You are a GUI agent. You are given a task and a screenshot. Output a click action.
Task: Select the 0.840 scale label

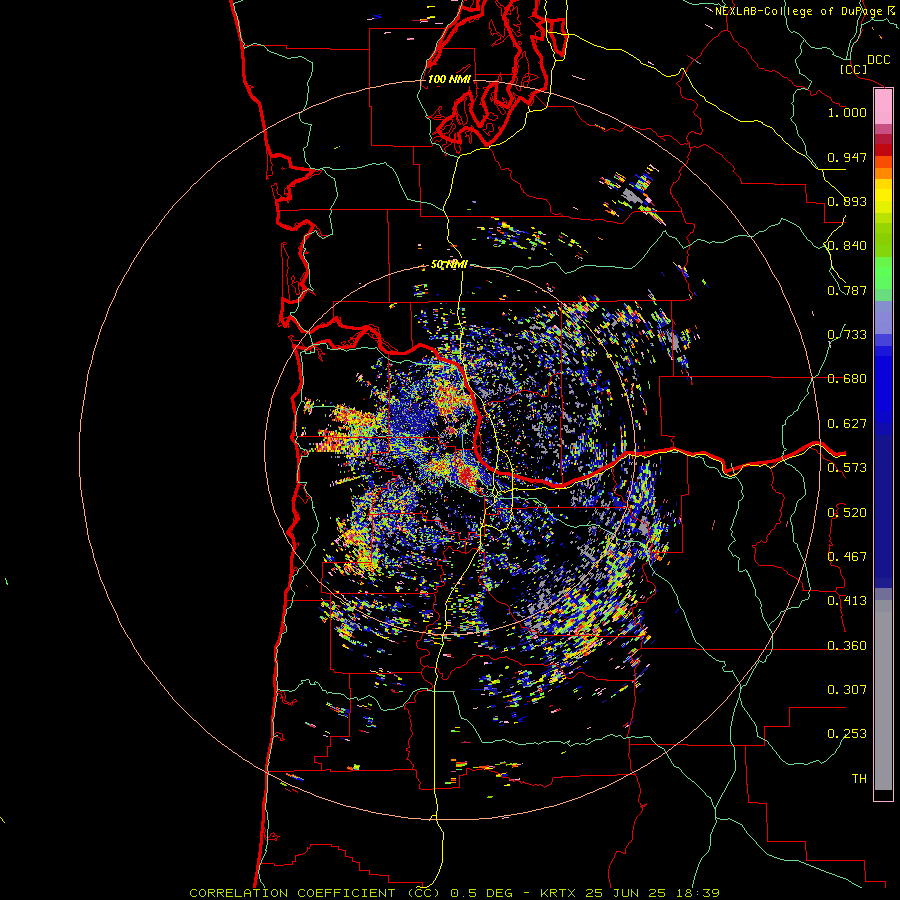[x=847, y=246]
